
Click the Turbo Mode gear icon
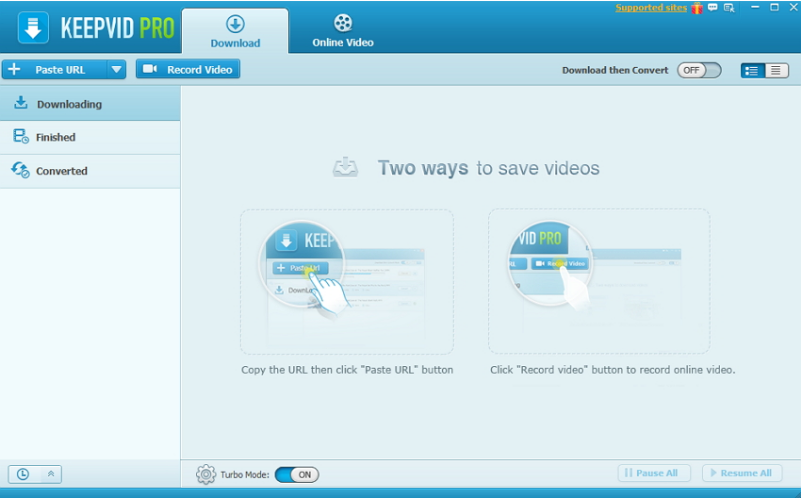[x=206, y=474]
